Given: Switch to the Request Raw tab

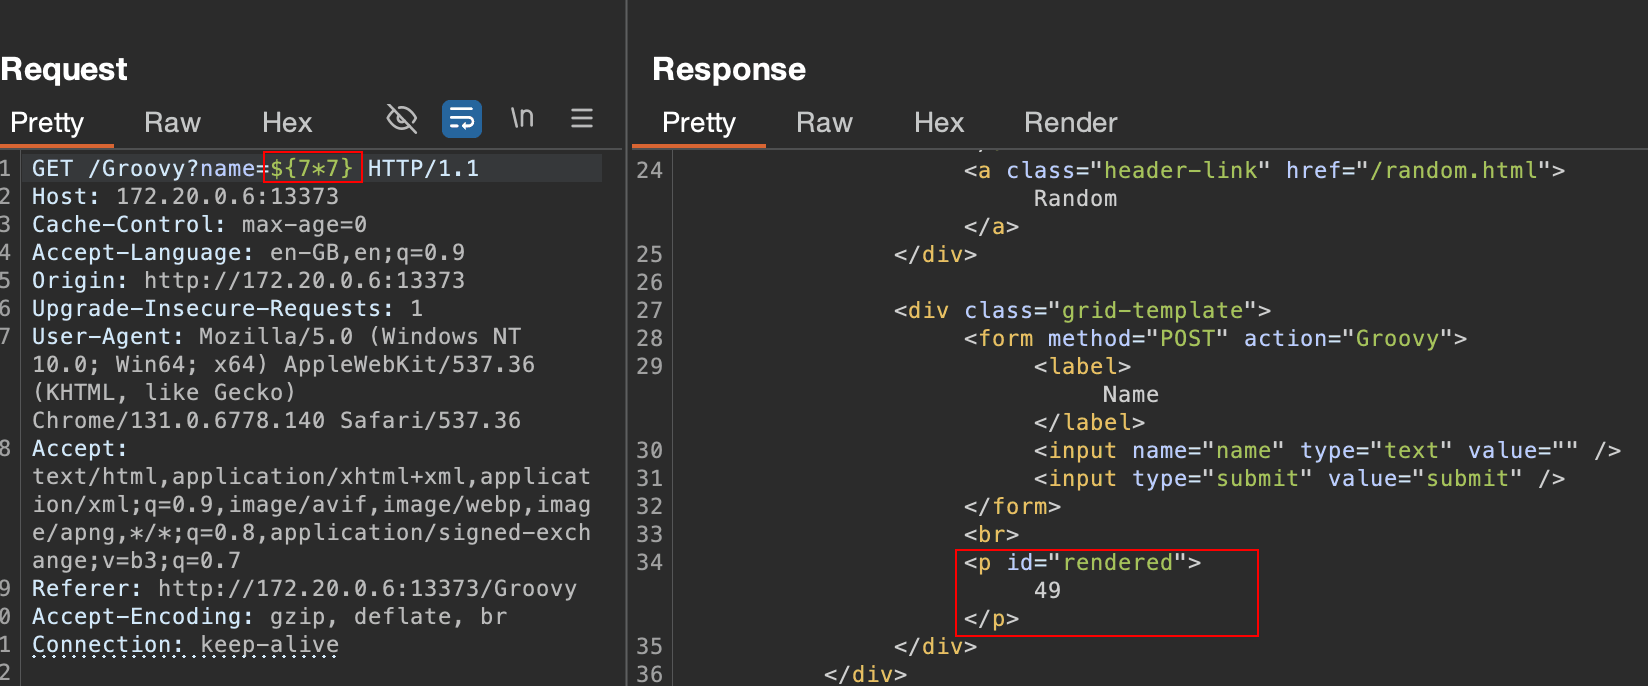Looking at the screenshot, I should (172, 123).
